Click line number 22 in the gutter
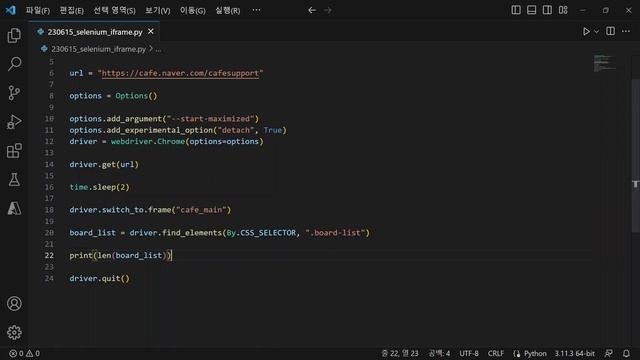 coord(49,256)
